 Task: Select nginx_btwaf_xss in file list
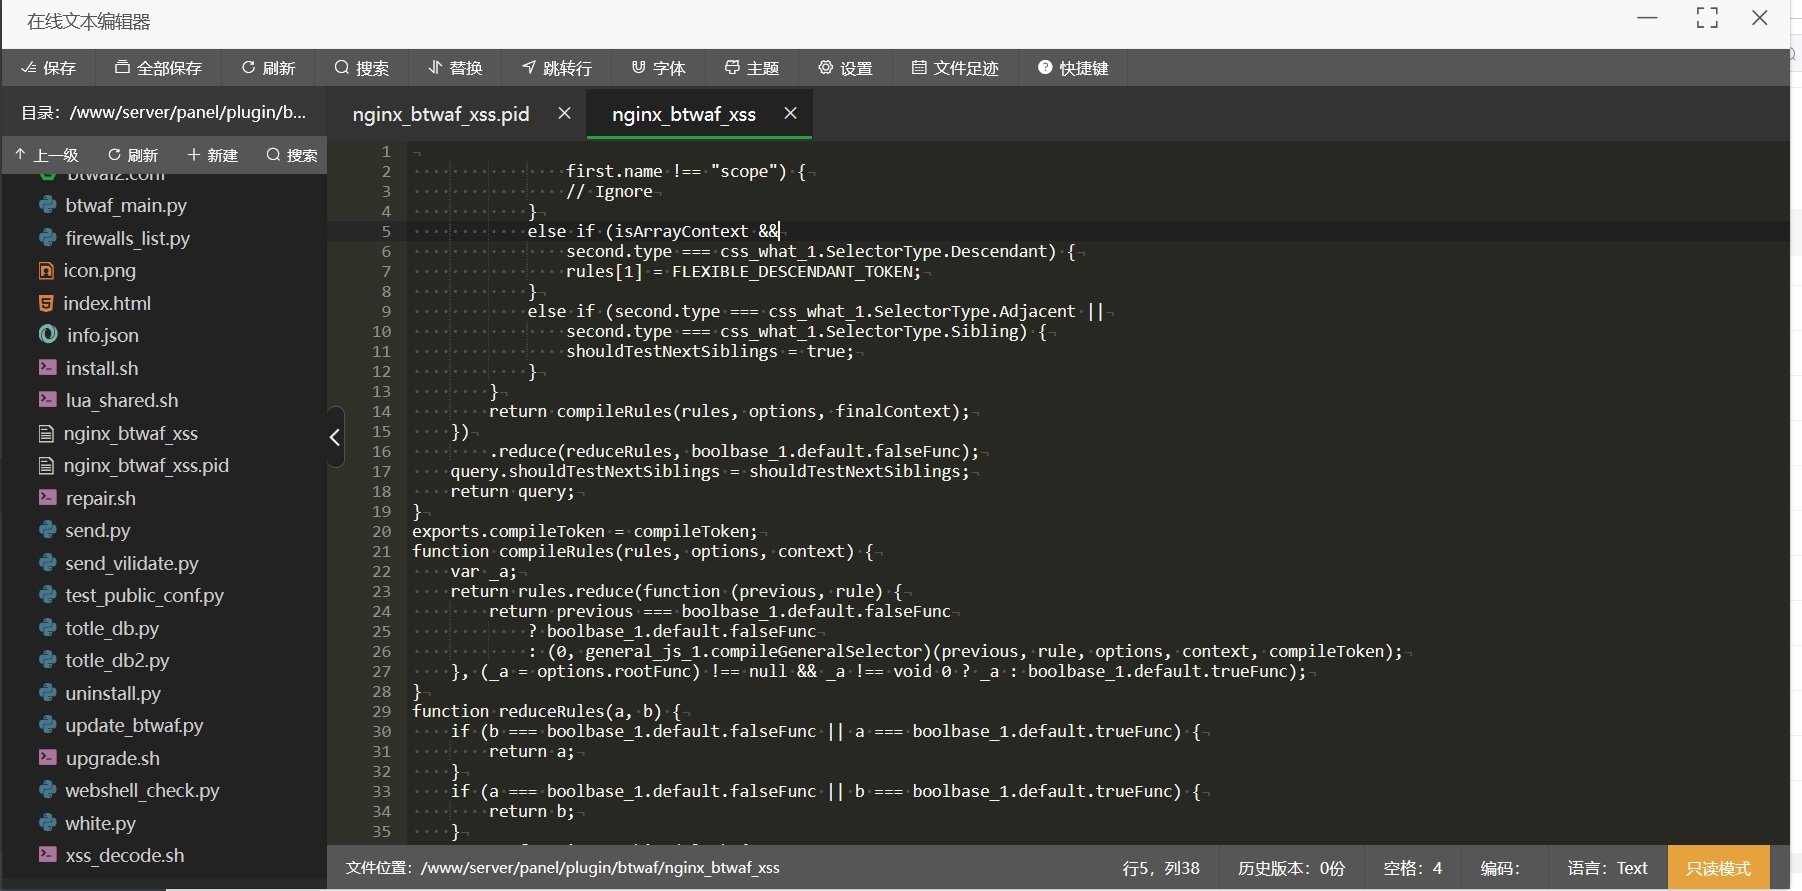(130, 433)
